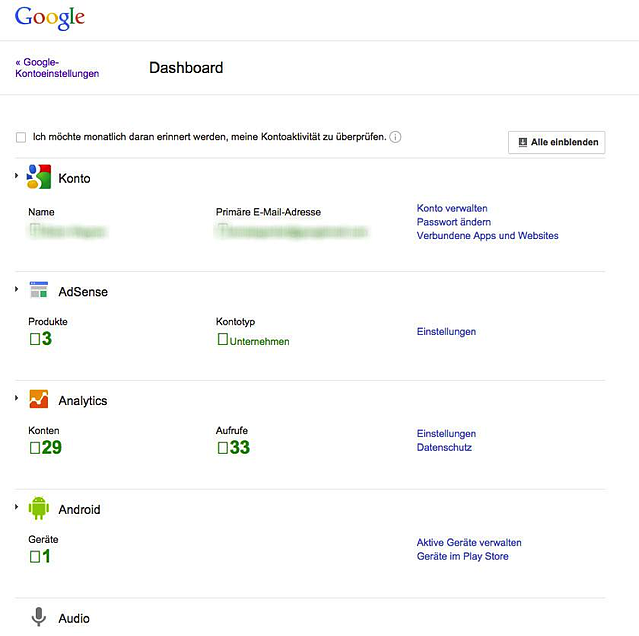Click the Android robot icon
The width and height of the screenshot is (639, 636).
pyautogui.click(x=39, y=508)
